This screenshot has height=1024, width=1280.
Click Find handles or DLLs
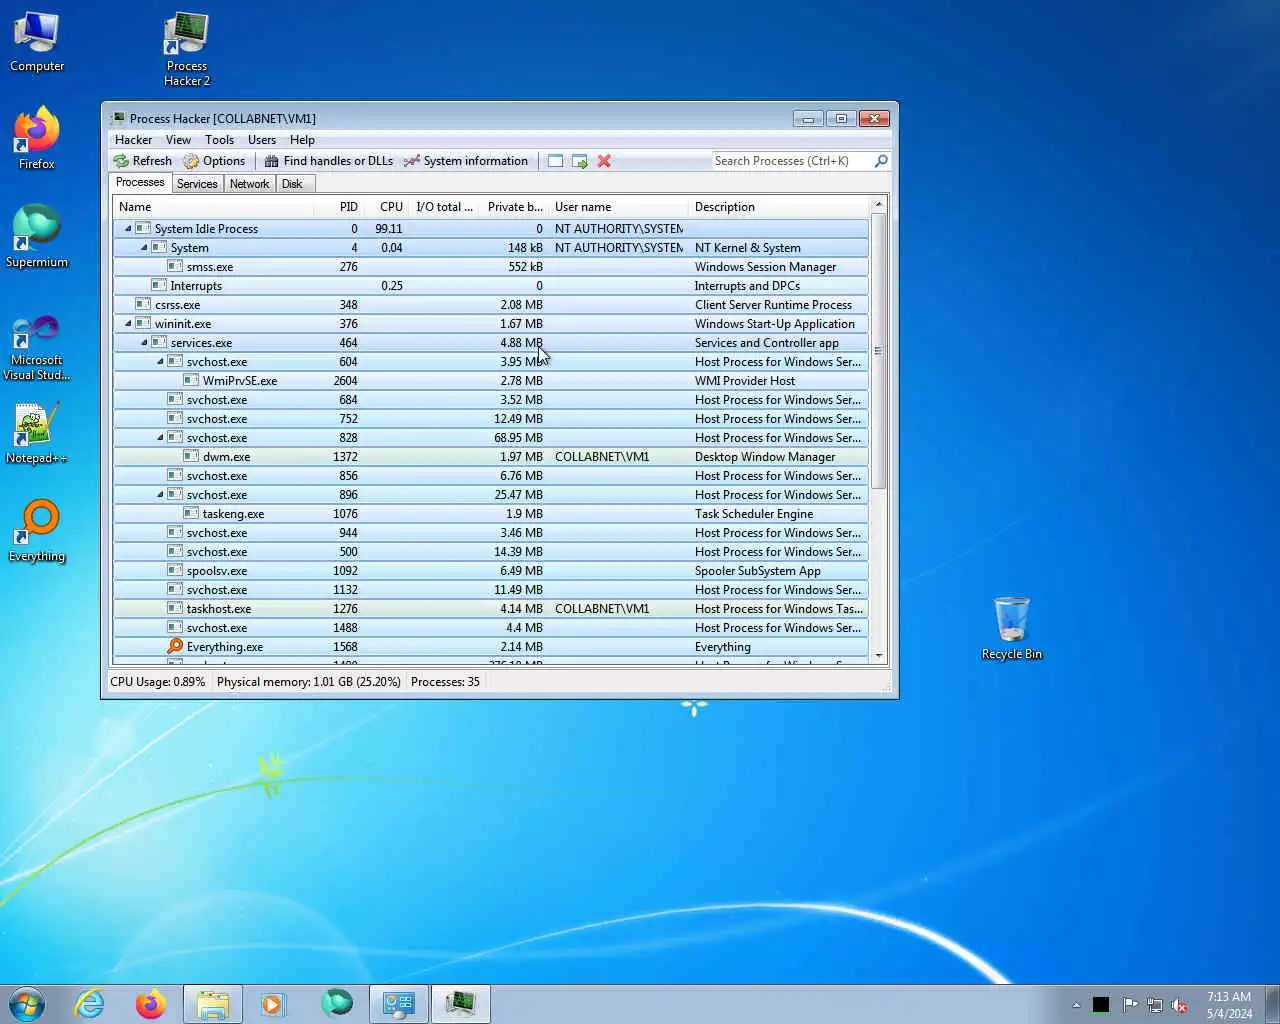click(329, 161)
